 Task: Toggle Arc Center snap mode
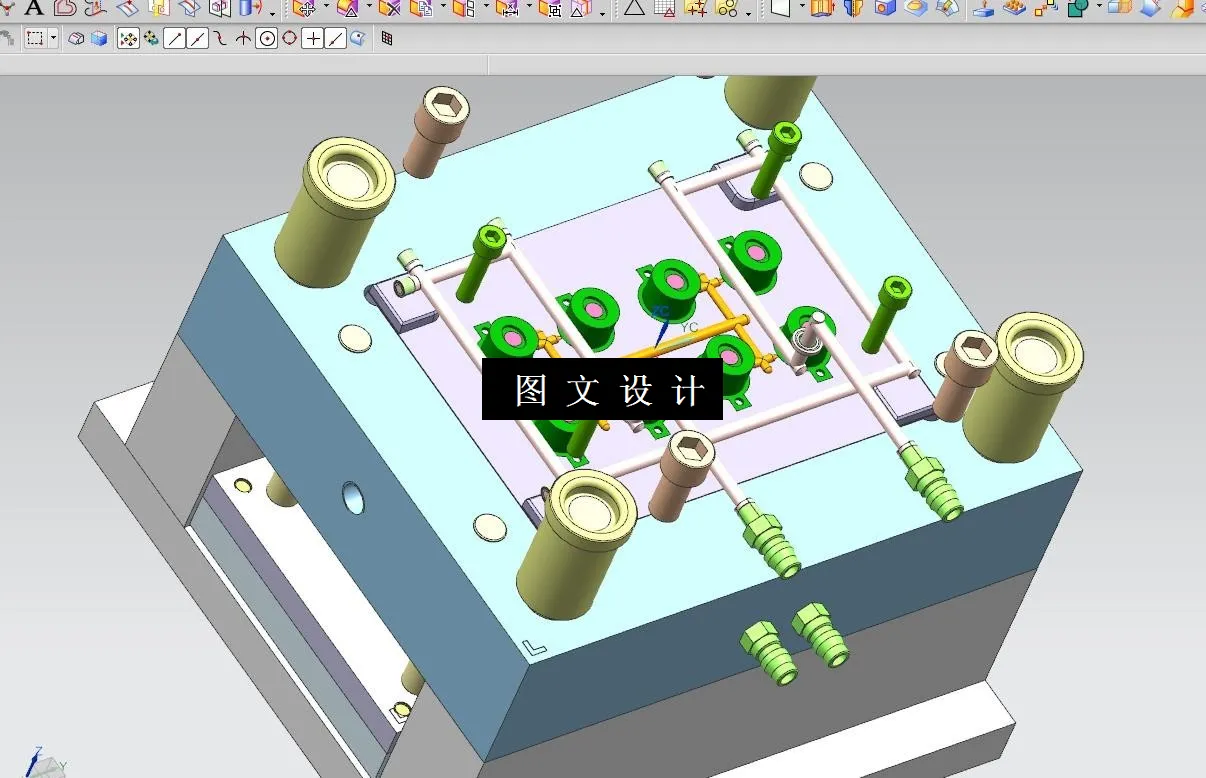point(267,38)
